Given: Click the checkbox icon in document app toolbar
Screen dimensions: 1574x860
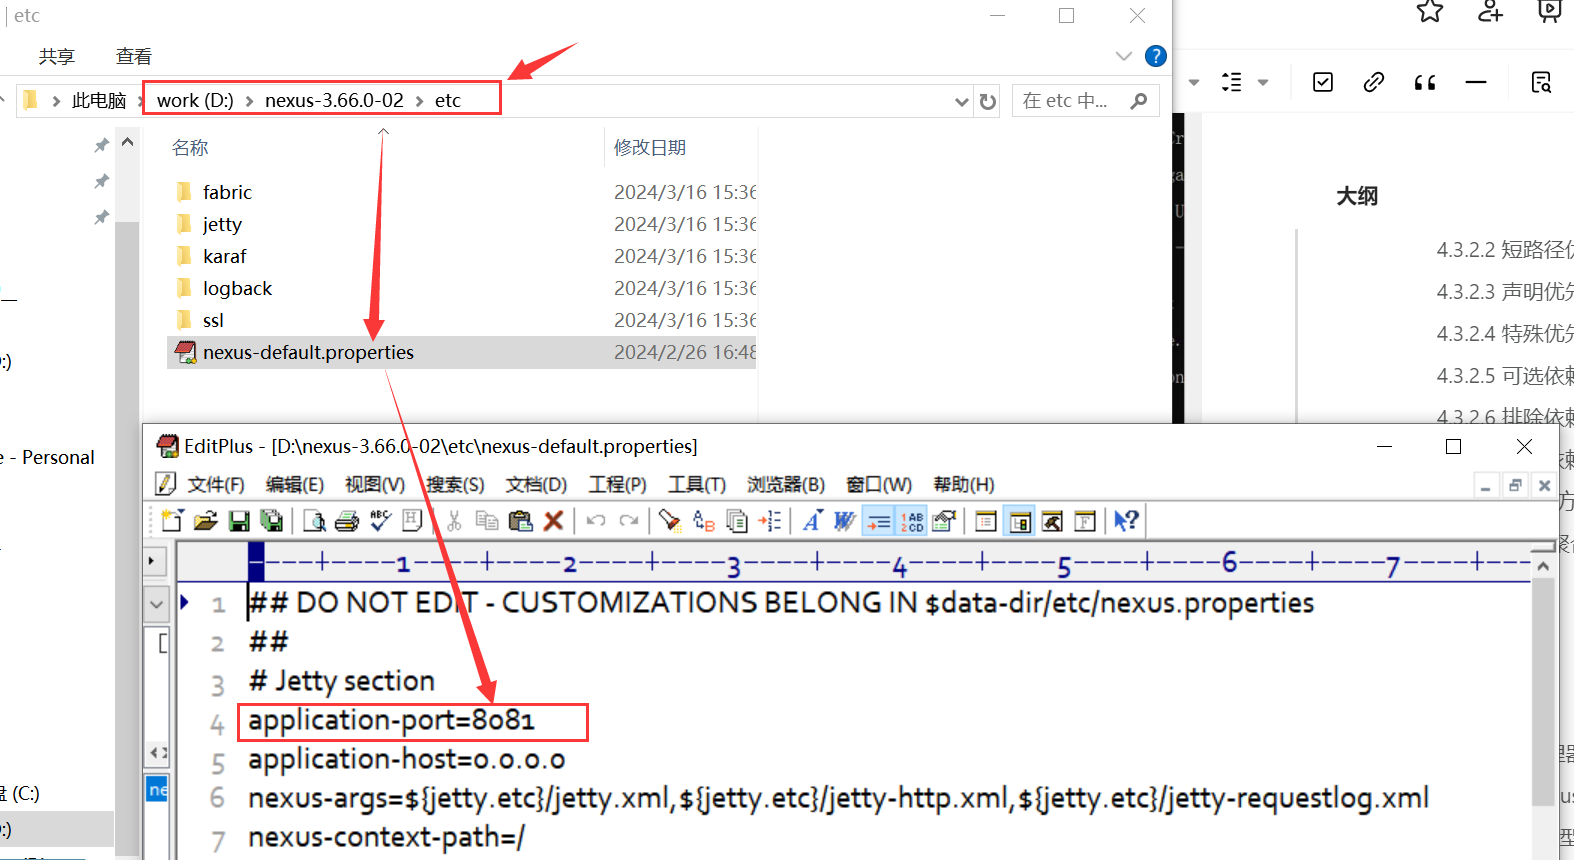Looking at the screenshot, I should click(1323, 82).
